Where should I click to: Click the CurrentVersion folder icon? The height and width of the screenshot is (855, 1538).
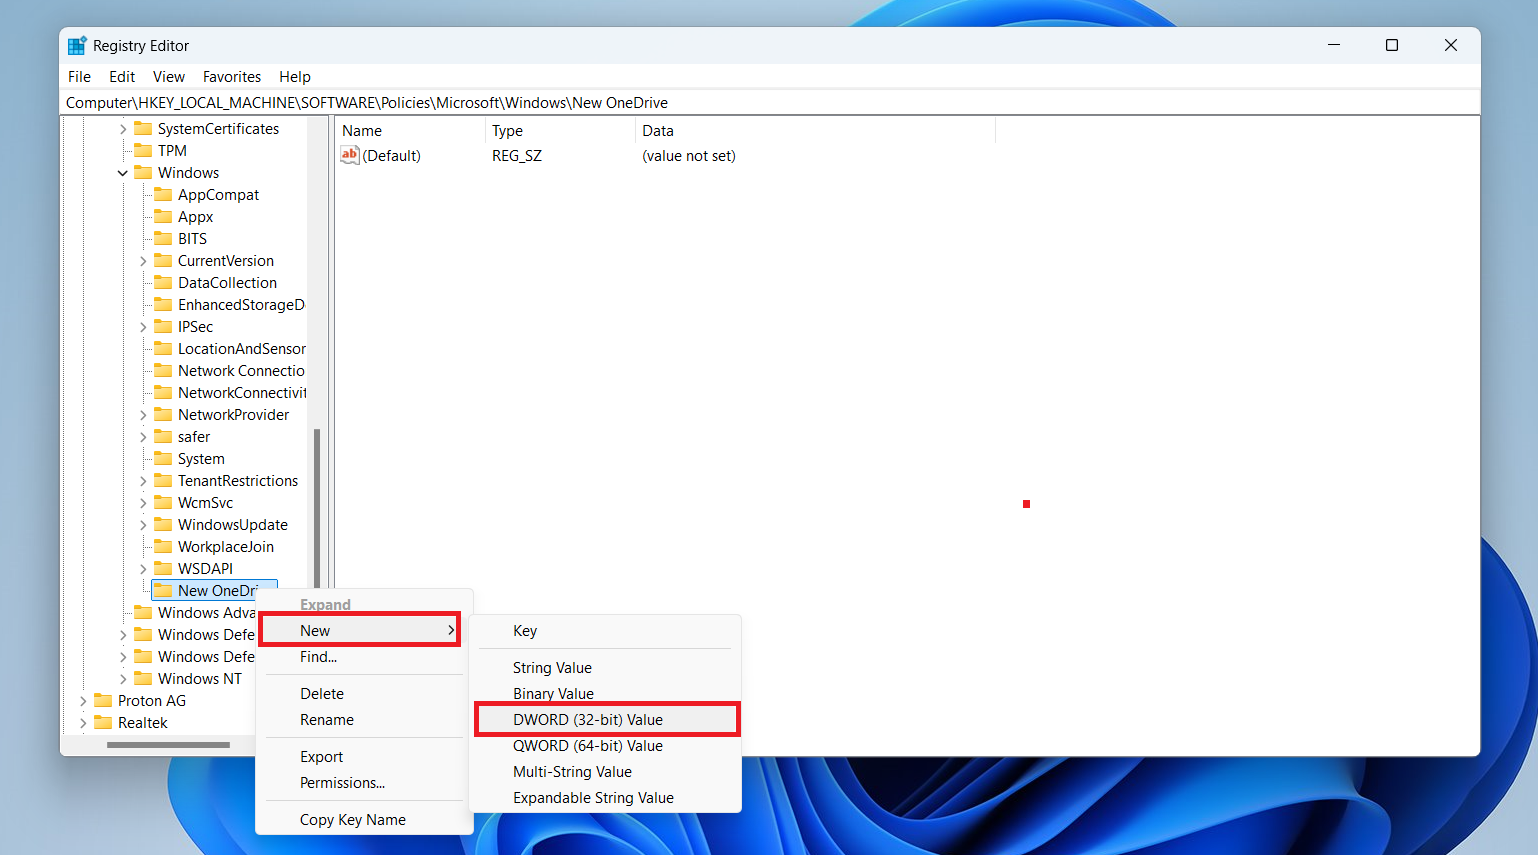[x=163, y=260]
